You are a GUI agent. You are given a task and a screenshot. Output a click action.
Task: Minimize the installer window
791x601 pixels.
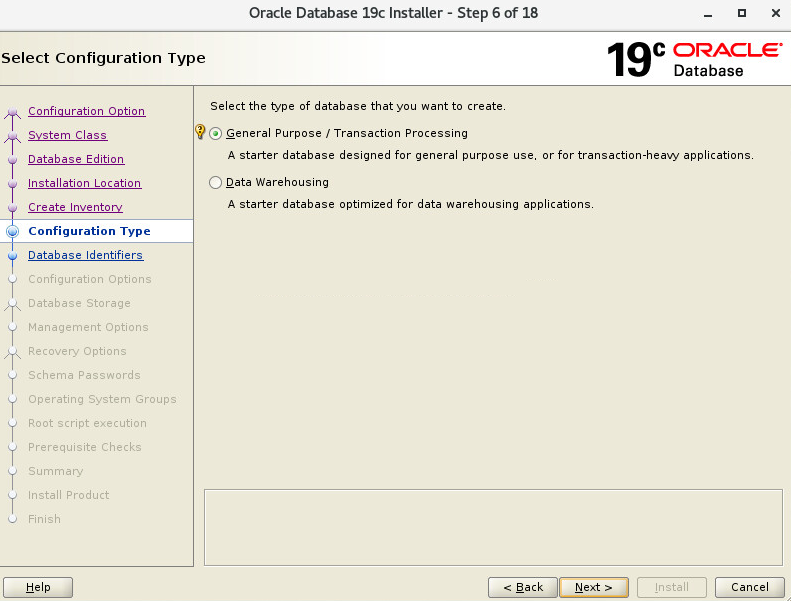(x=708, y=14)
